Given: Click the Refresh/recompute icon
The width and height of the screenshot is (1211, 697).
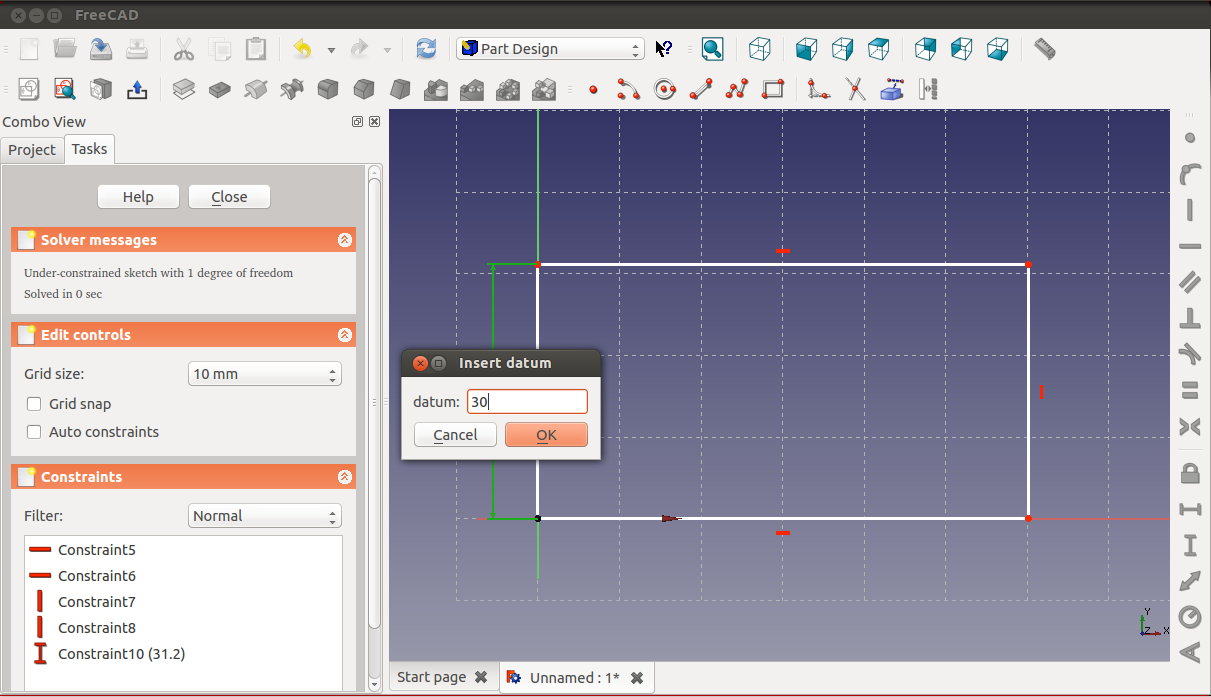Looking at the screenshot, I should (x=426, y=49).
